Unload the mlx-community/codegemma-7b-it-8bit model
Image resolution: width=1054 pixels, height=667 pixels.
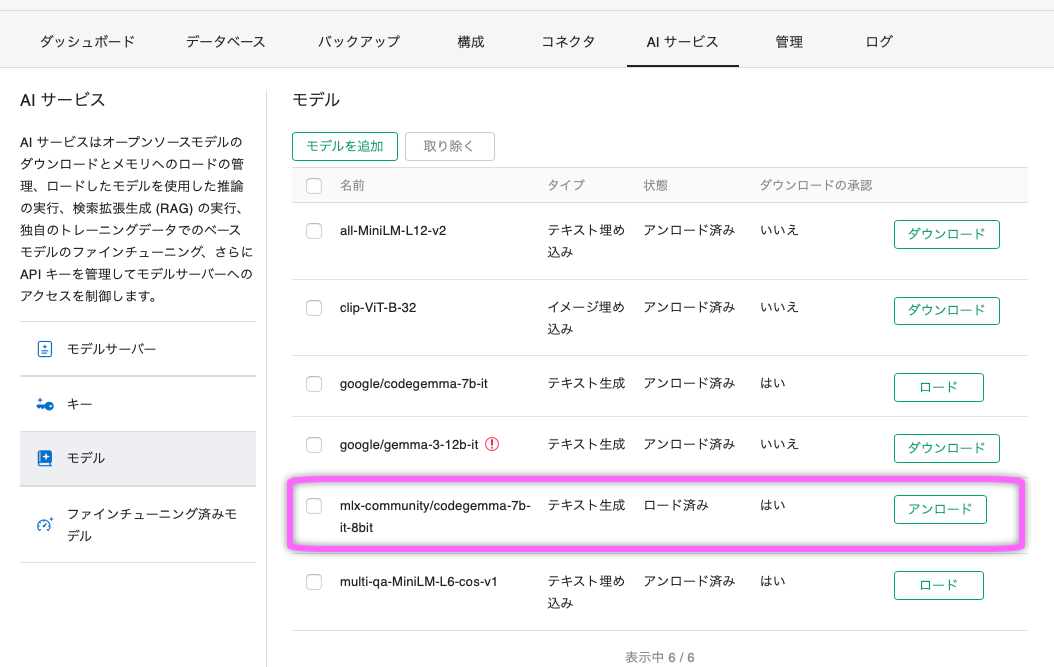click(940, 509)
